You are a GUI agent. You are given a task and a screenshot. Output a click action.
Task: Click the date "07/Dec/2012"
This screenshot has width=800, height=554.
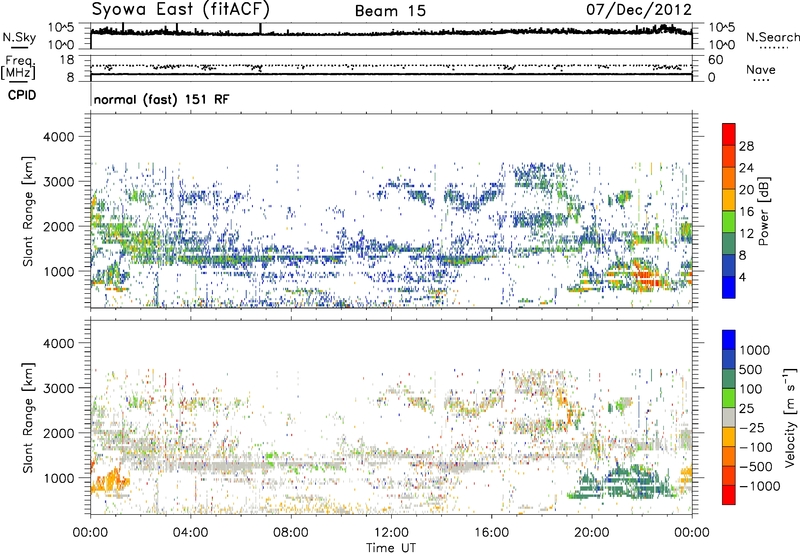[639, 9]
